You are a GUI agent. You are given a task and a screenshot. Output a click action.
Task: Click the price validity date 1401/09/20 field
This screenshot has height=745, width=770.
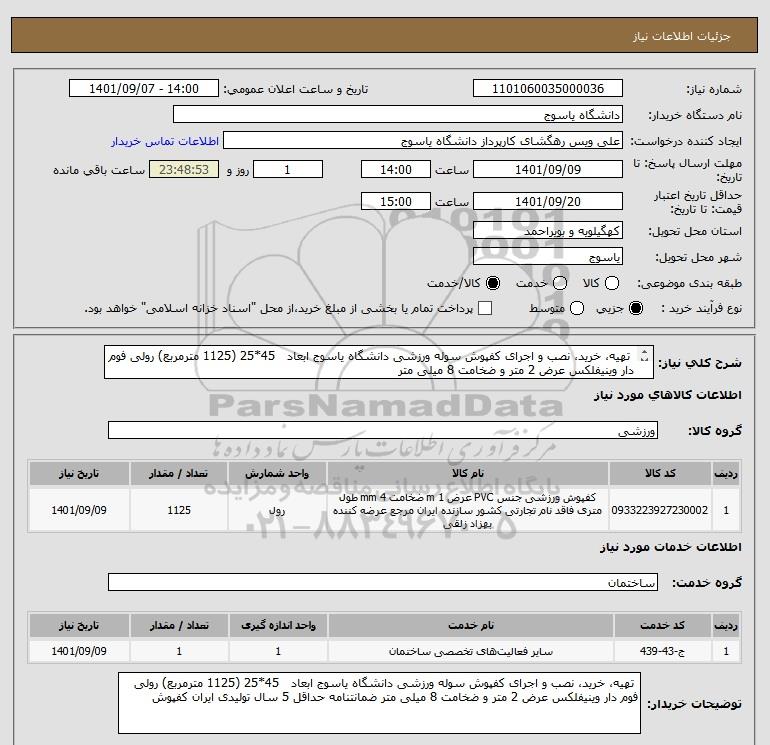tap(548, 201)
